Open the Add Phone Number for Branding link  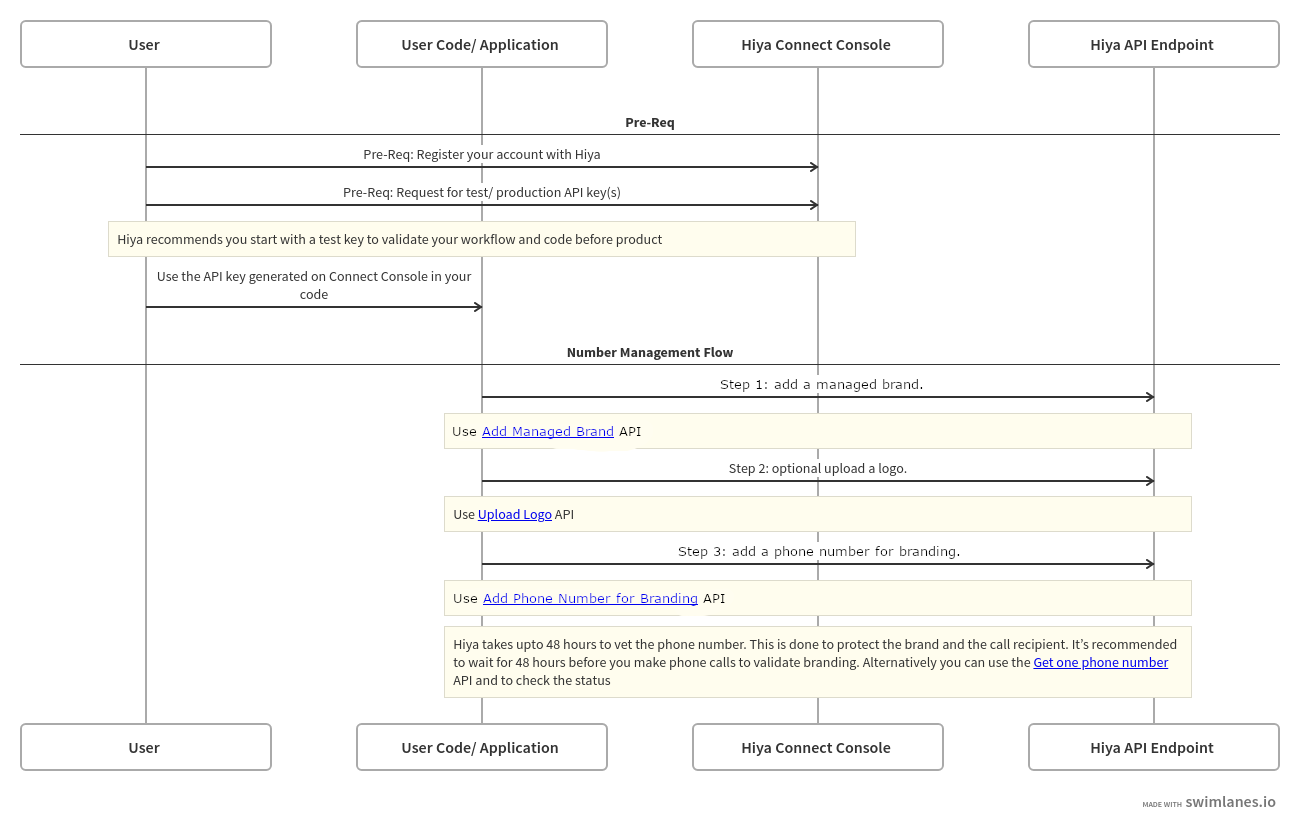[590, 599]
